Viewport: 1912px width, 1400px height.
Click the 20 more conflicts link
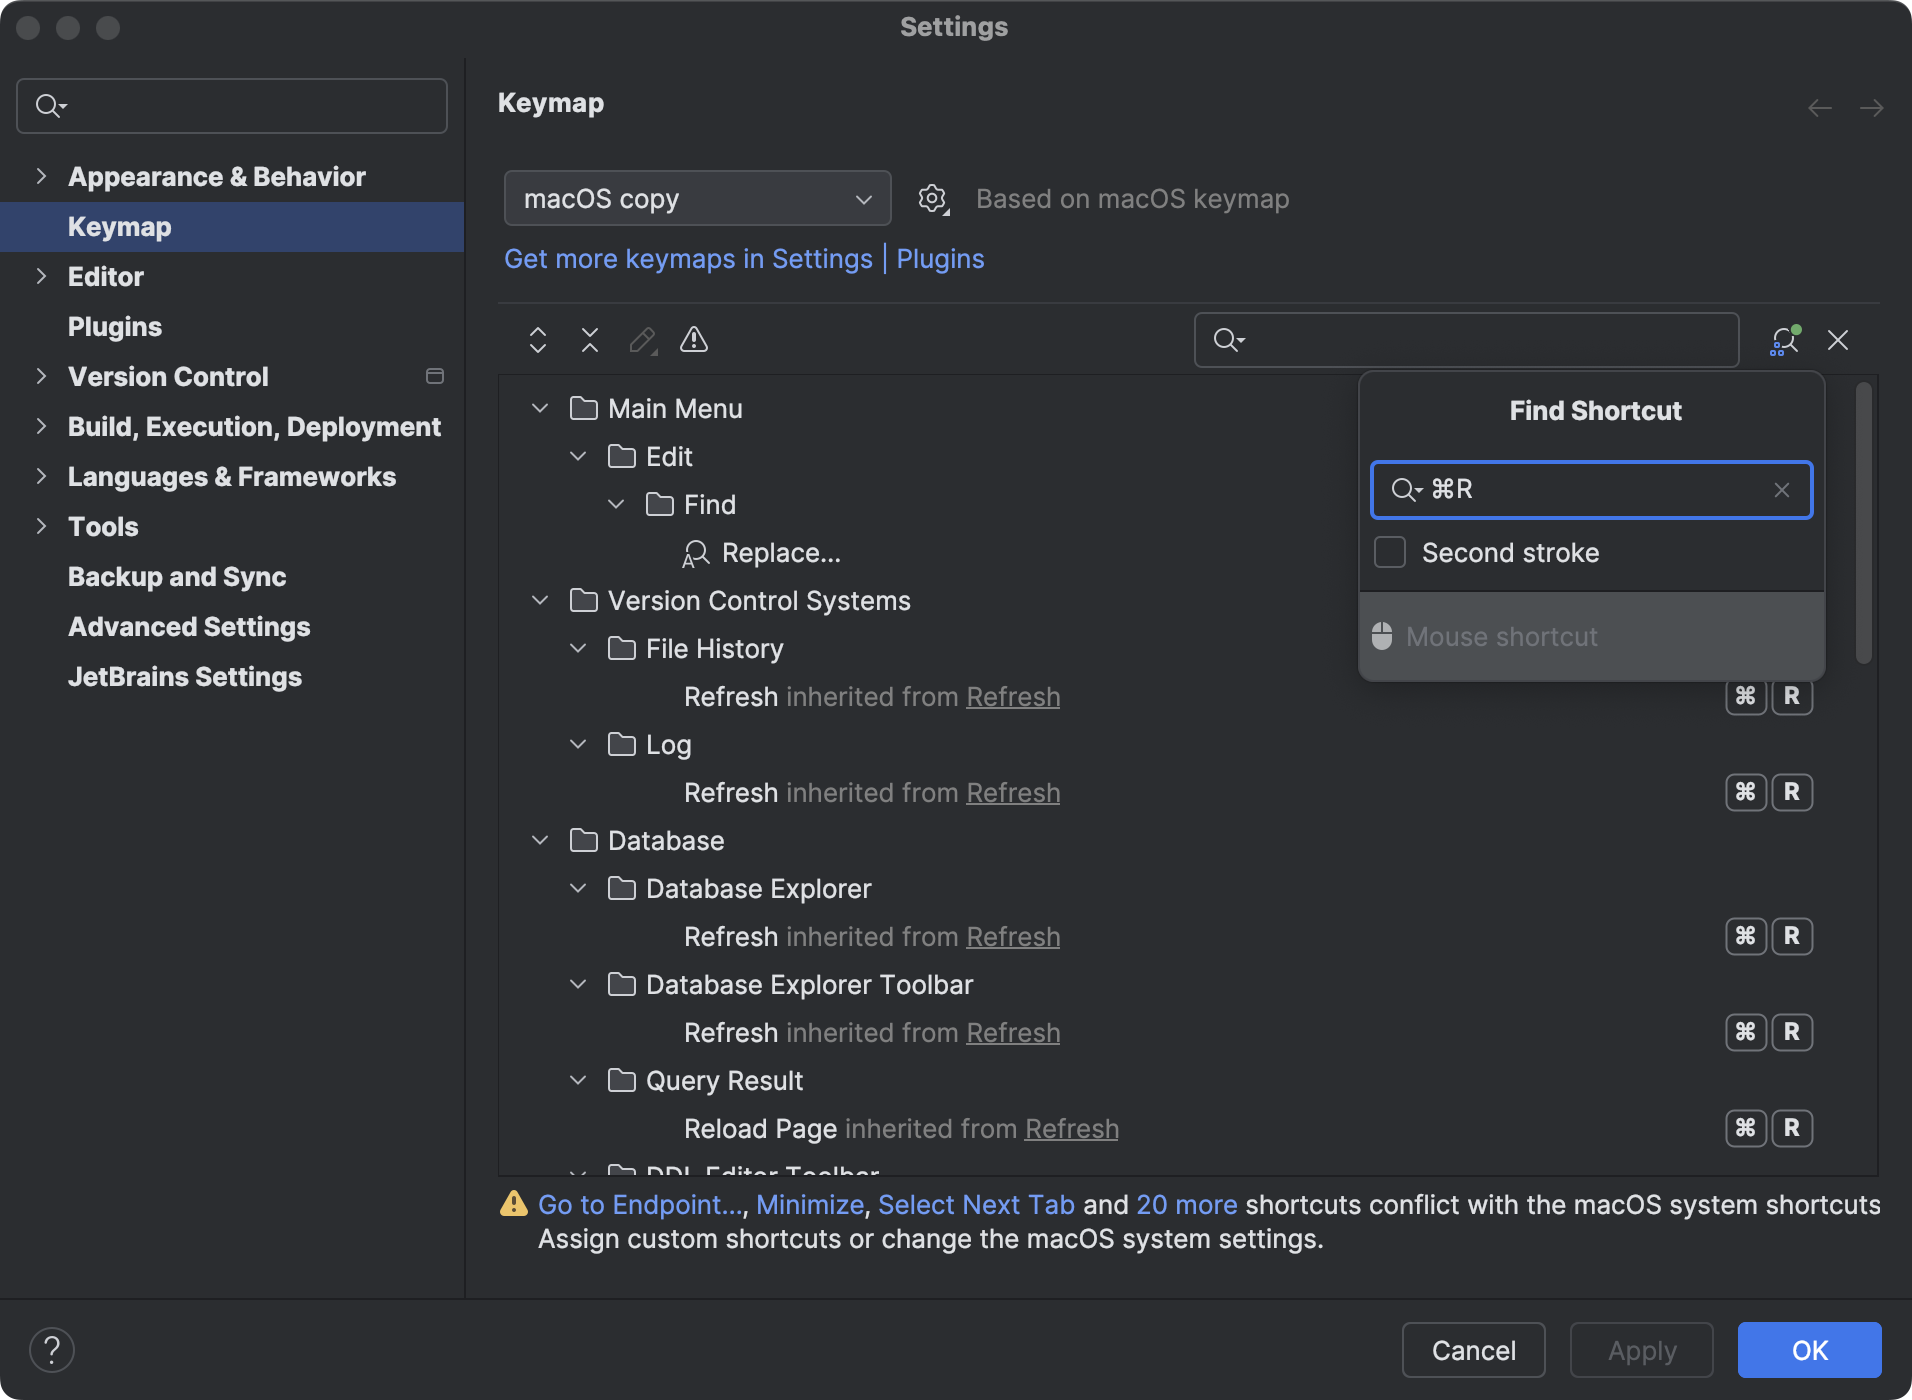pos(1187,1205)
